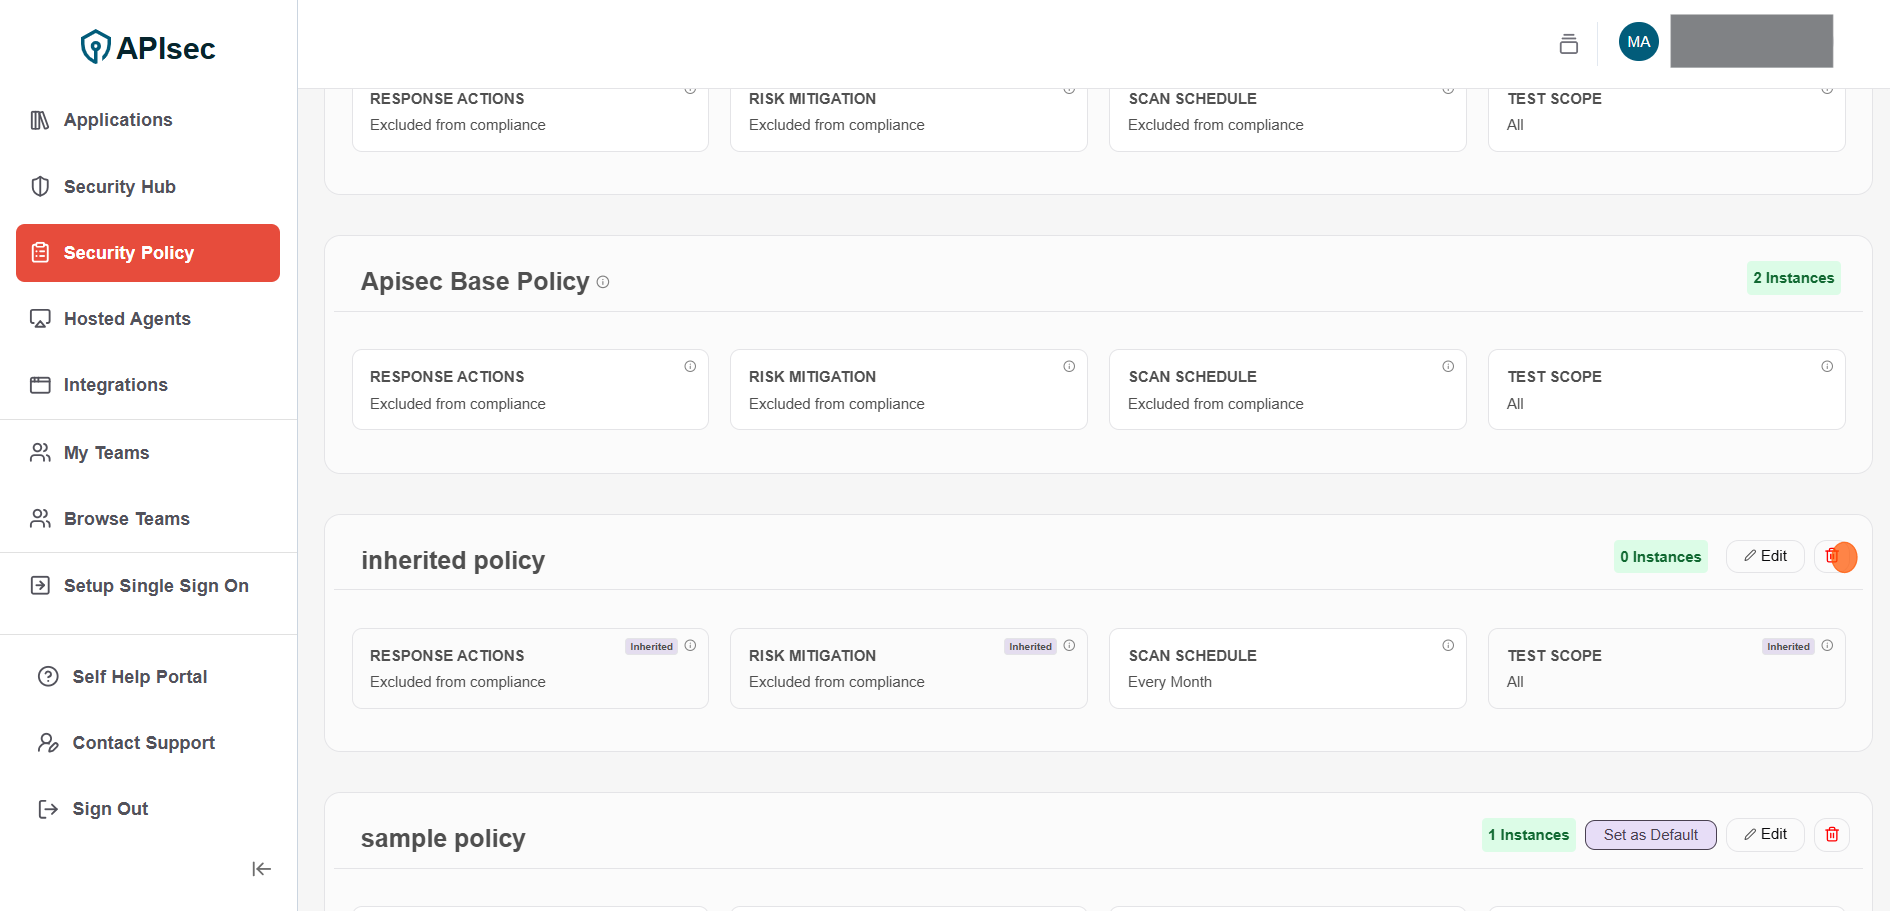The width and height of the screenshot is (1890, 911).
Task: Edit the inherited policy
Action: pos(1765,556)
